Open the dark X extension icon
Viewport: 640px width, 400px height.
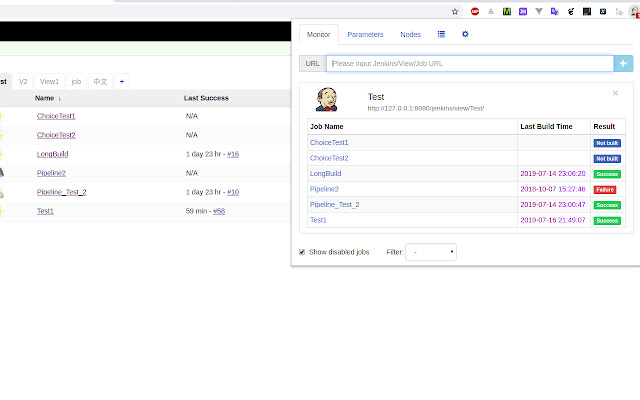(603, 12)
